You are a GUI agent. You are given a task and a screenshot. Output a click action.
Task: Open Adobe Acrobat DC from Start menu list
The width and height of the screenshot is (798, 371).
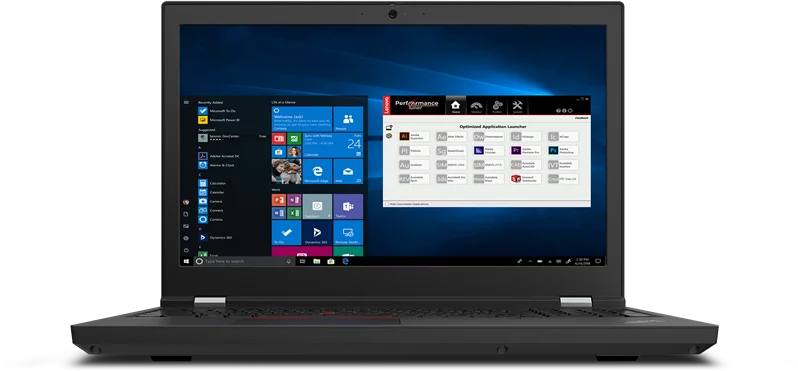[219, 156]
